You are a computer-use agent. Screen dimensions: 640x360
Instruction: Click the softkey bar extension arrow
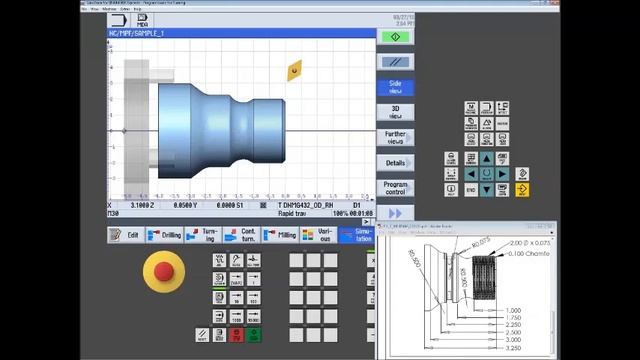[366, 222]
